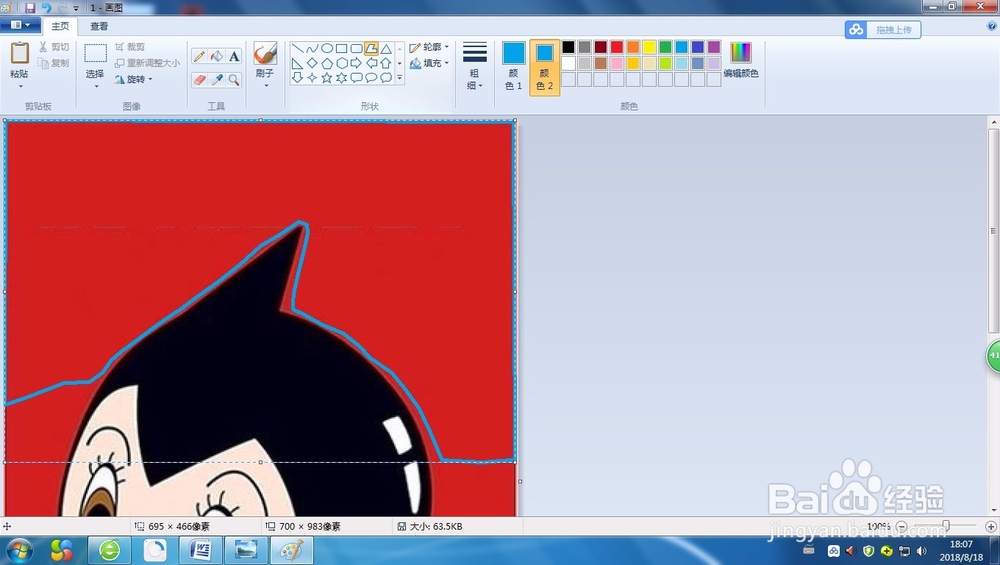The image size is (1000, 565).
Task: Select the Eraser tool
Action: tap(199, 80)
